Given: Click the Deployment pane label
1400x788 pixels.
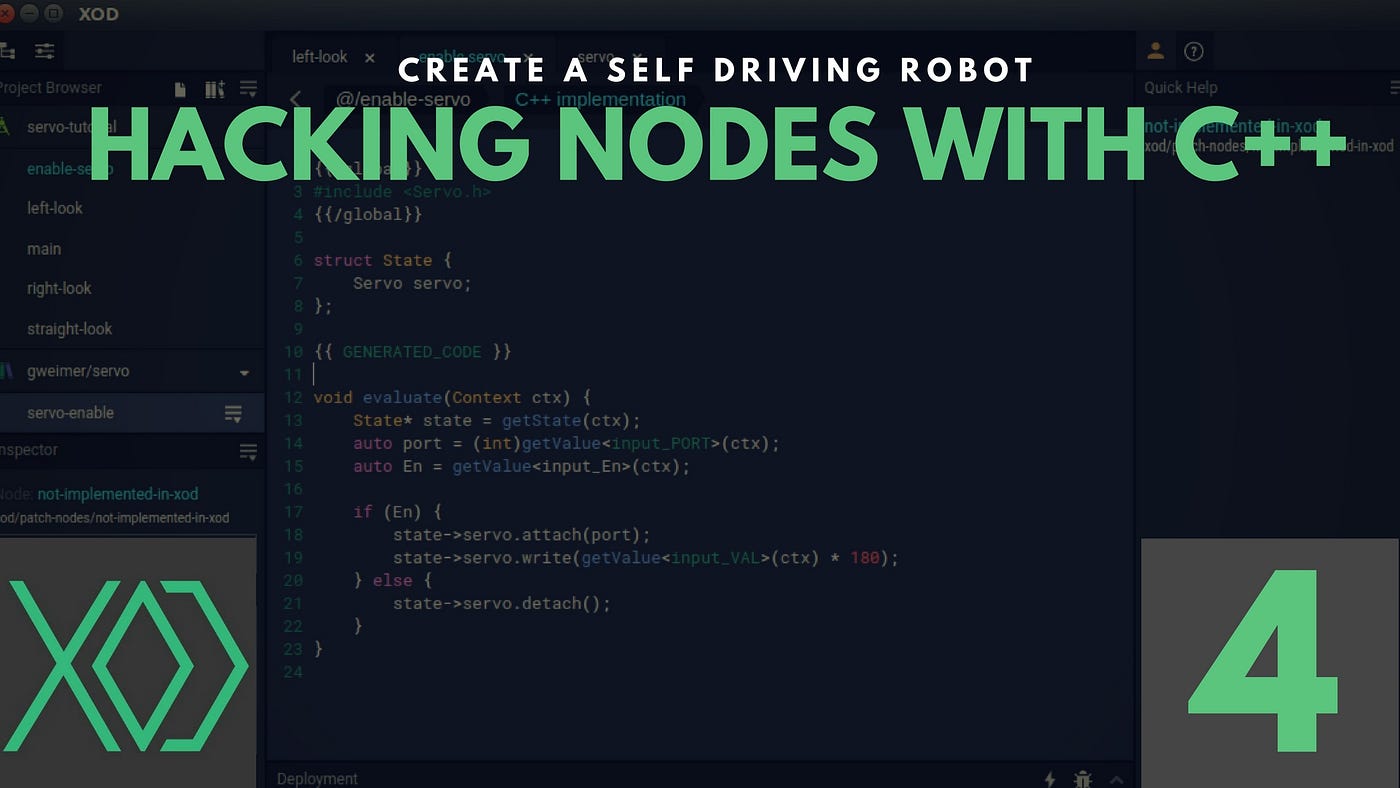Looking at the screenshot, I should coord(317,778).
